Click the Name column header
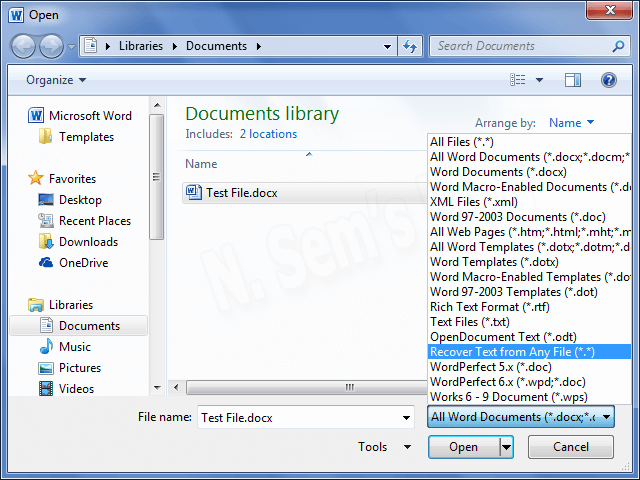Image resolution: width=640 pixels, height=480 pixels. [201, 164]
